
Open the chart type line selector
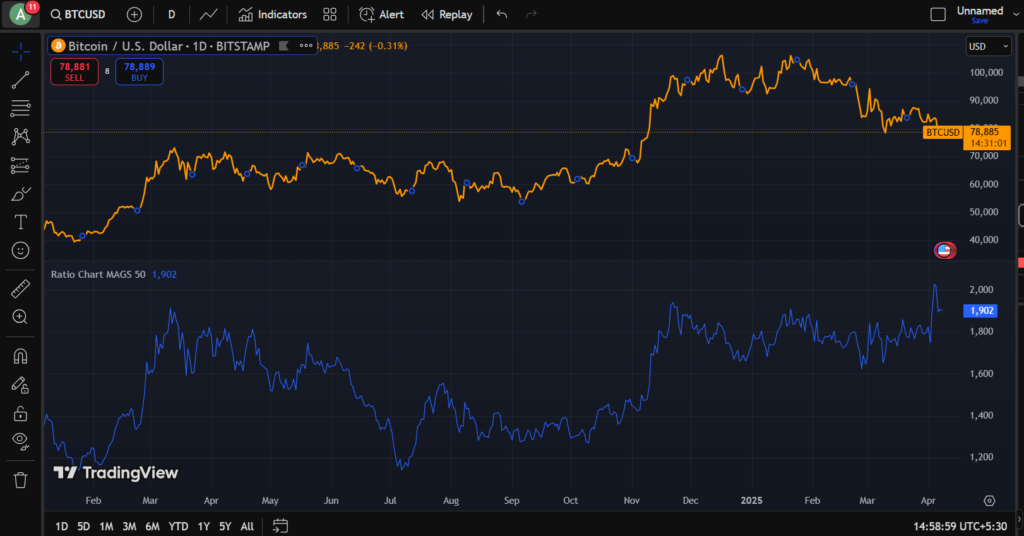(208, 14)
